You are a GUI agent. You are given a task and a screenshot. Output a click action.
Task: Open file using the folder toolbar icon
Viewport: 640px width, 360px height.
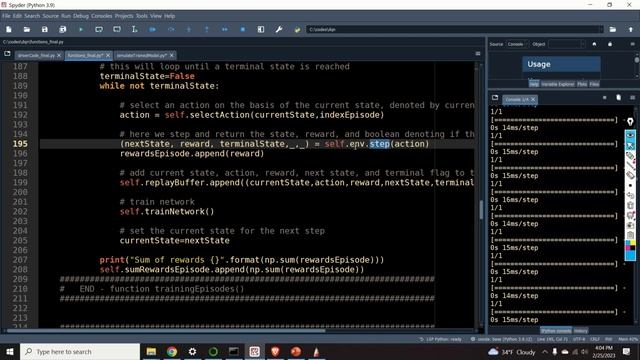coord(27,29)
